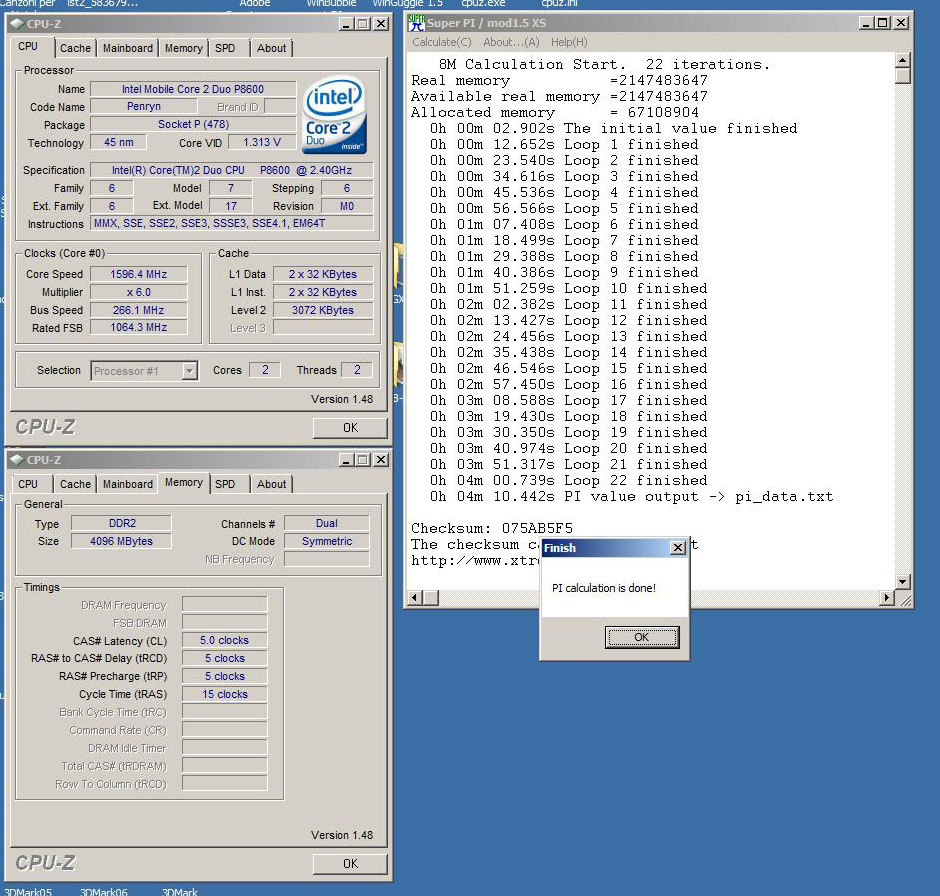
Task: Select the WinGuggle 1.5 desktop shortcut
Action: (x=407, y=4)
